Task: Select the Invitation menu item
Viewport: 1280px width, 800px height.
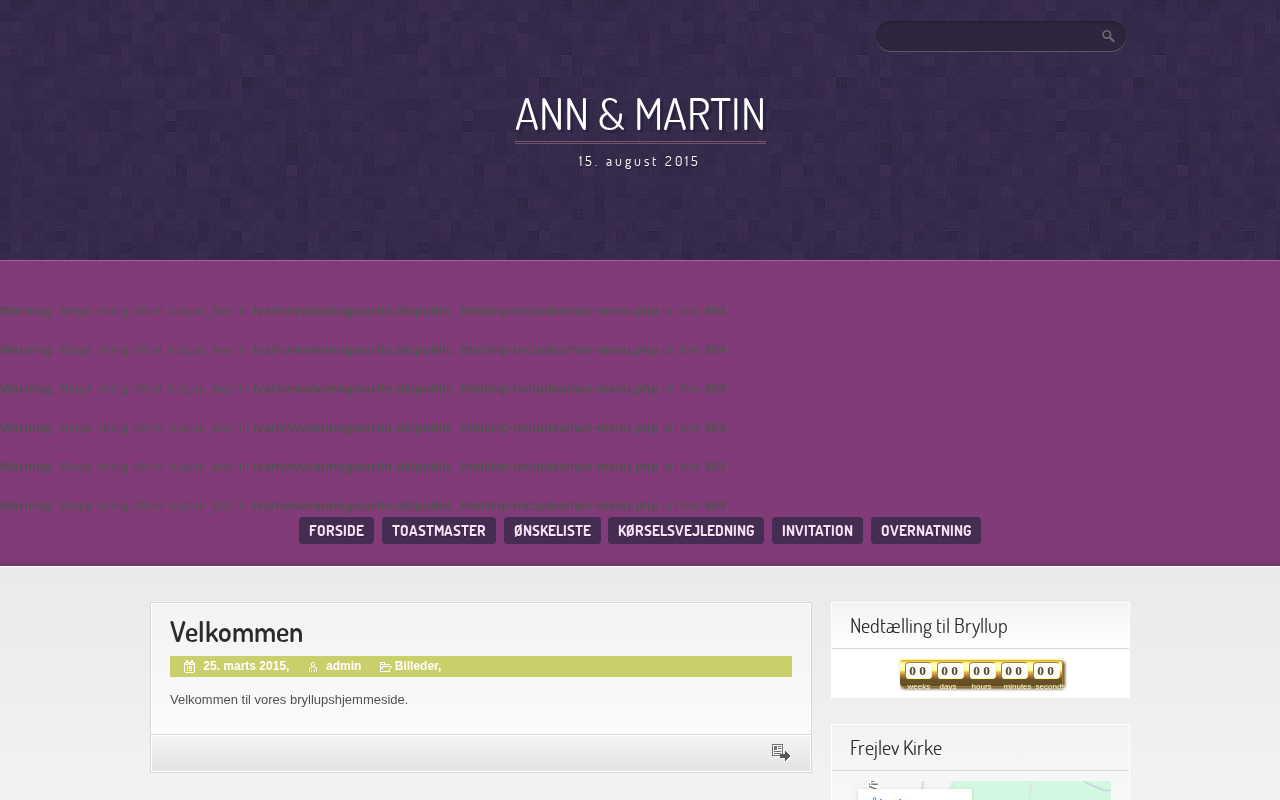Action: pos(817,530)
